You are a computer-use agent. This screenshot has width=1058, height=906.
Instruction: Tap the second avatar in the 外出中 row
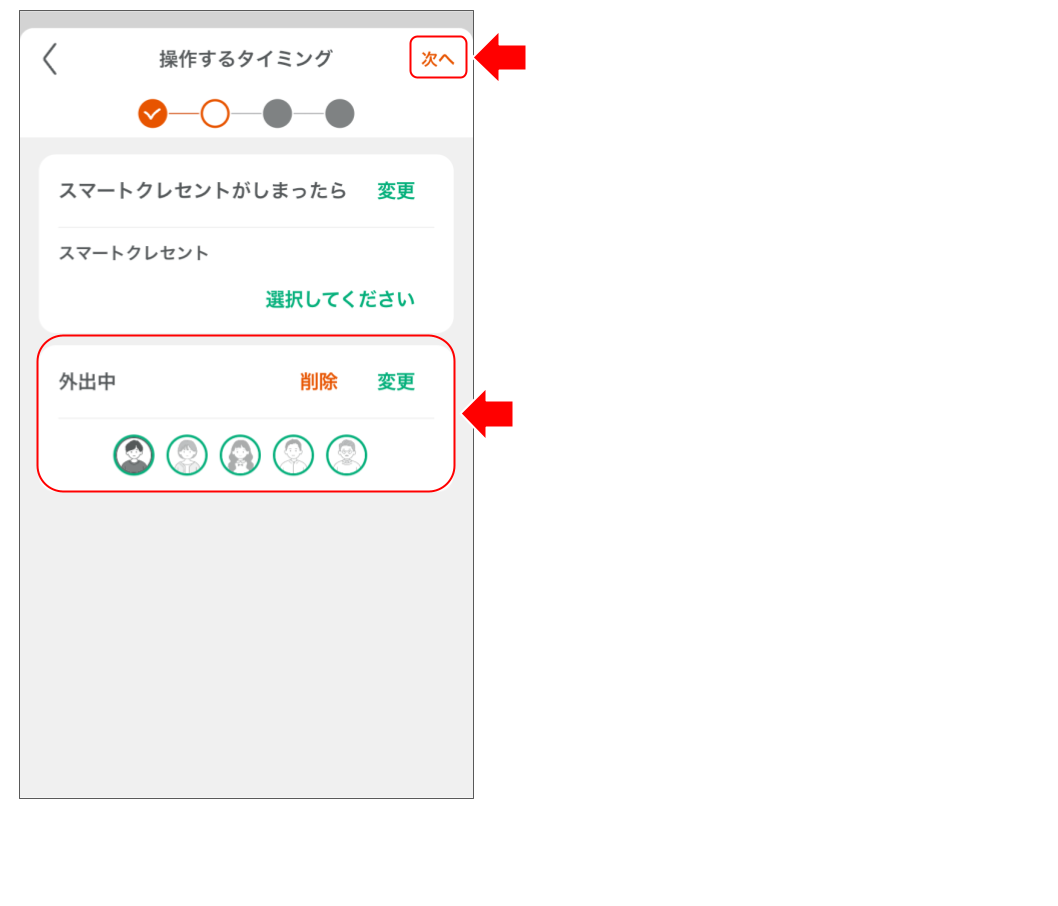click(x=187, y=455)
